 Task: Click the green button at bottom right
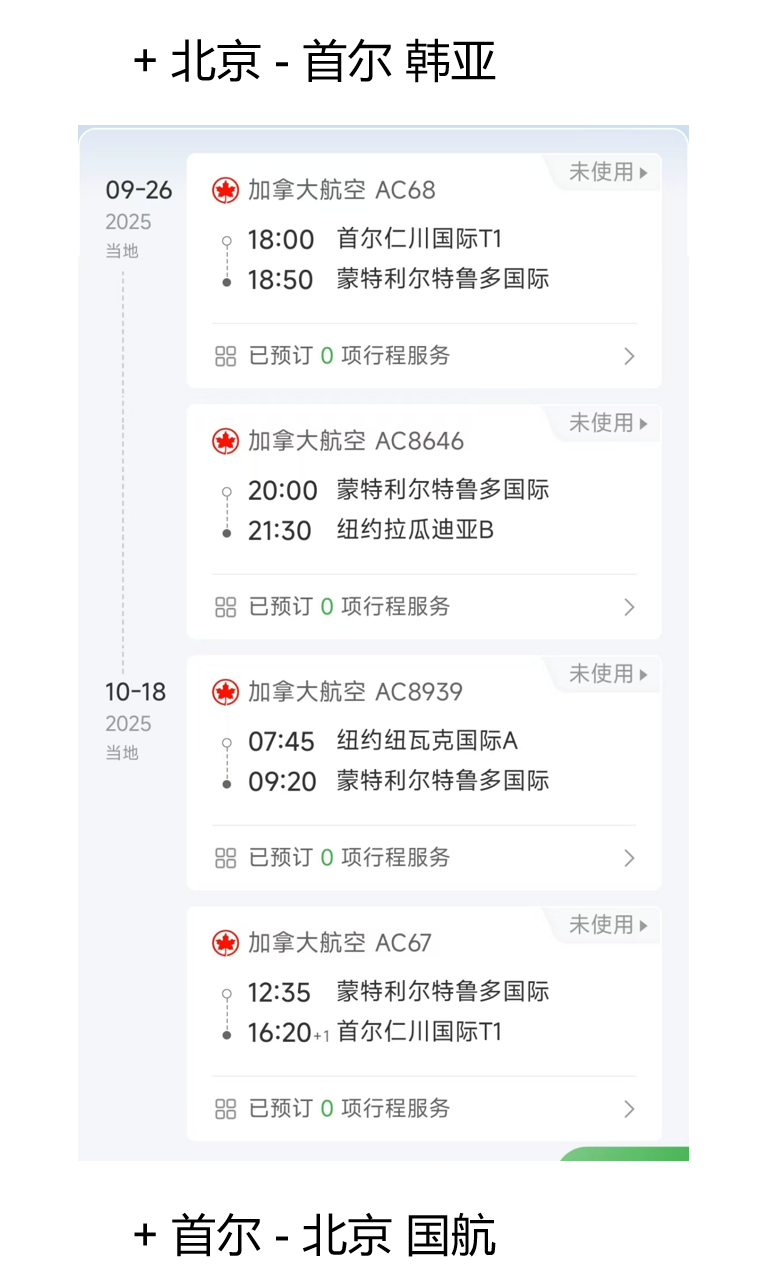pyautogui.click(x=624, y=1154)
